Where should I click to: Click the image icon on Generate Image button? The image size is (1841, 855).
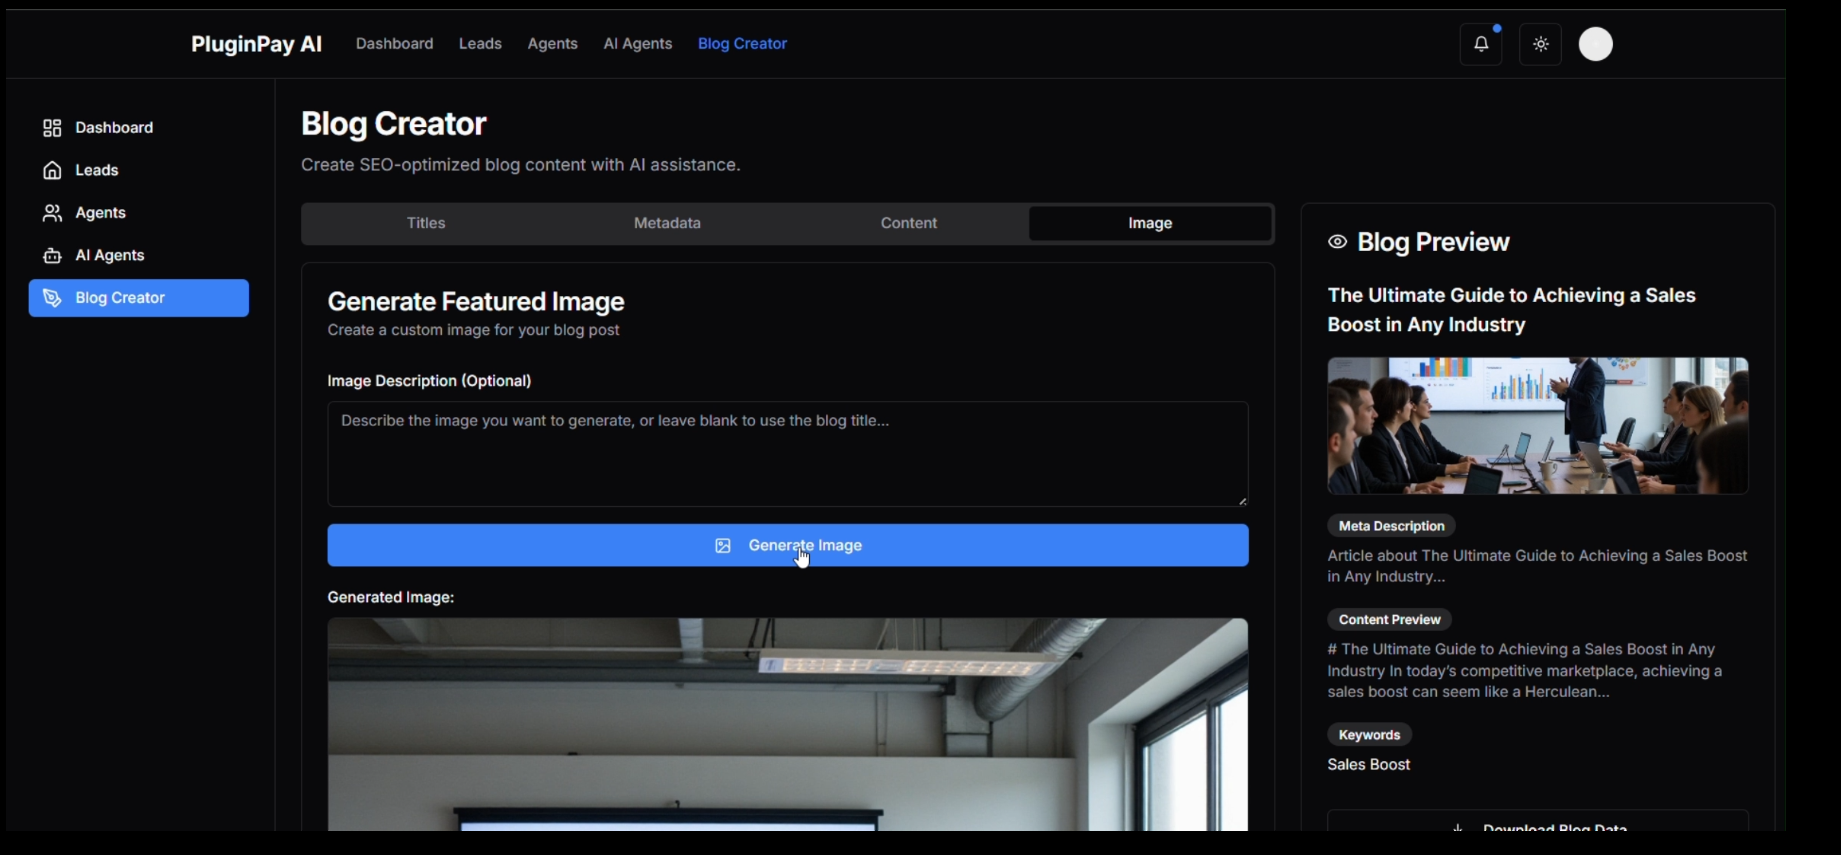click(x=723, y=546)
